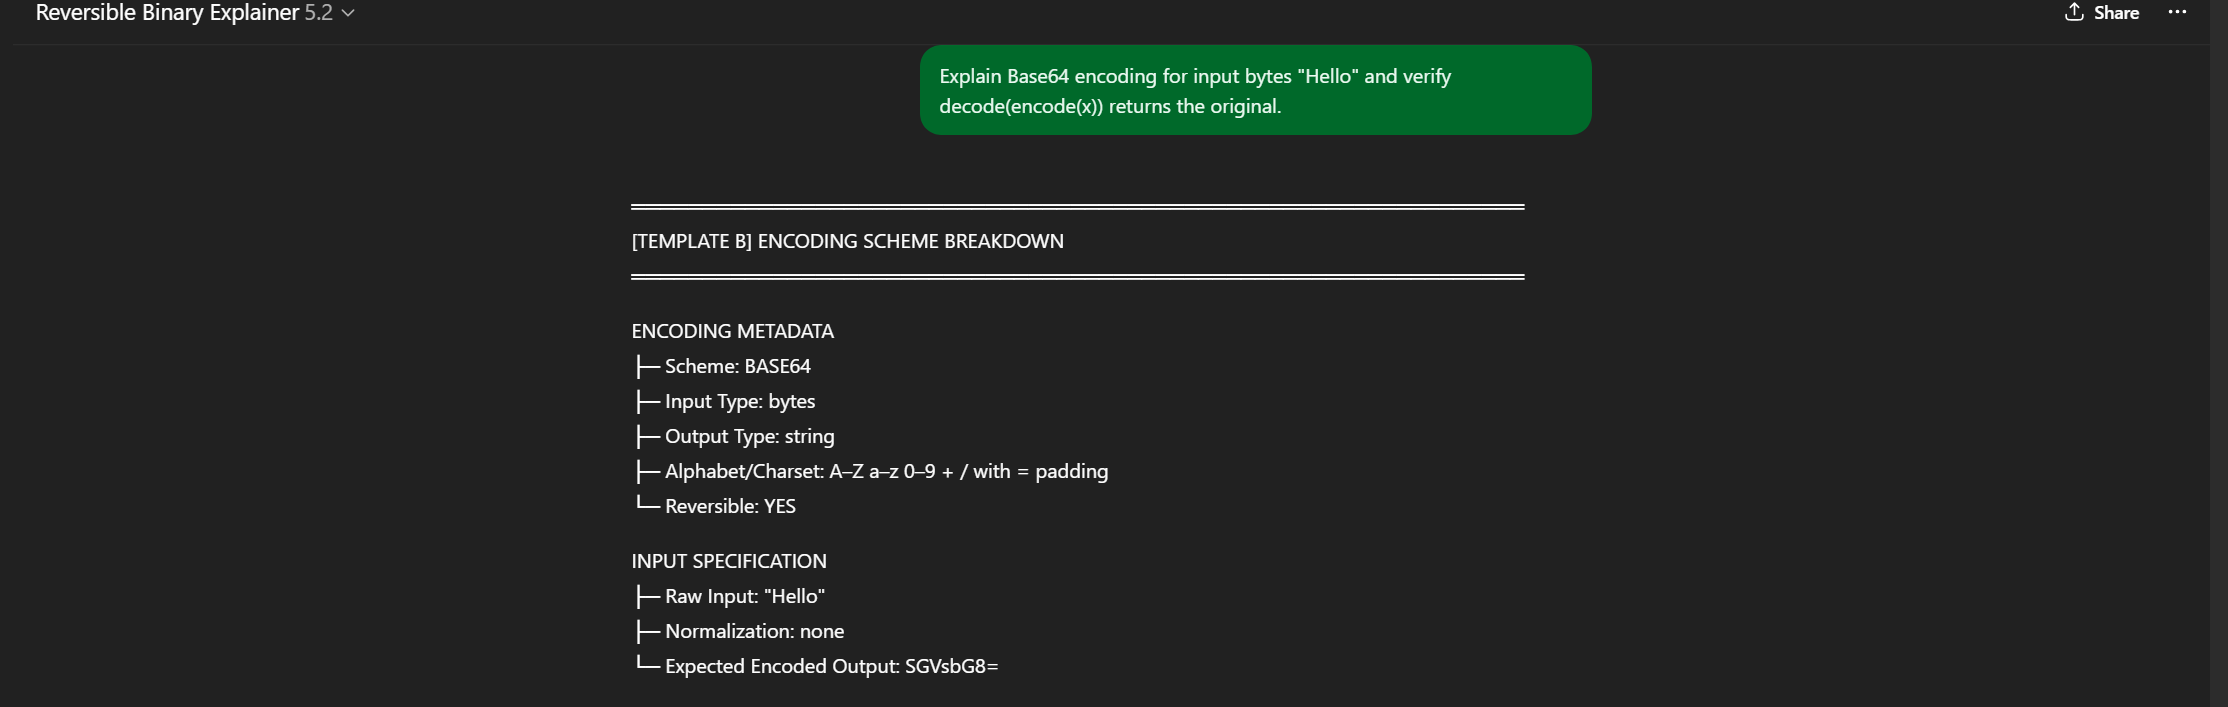Click the Reversible Binary Explainer title
Image resolution: width=2228 pixels, height=707 pixels.
pos(167,13)
